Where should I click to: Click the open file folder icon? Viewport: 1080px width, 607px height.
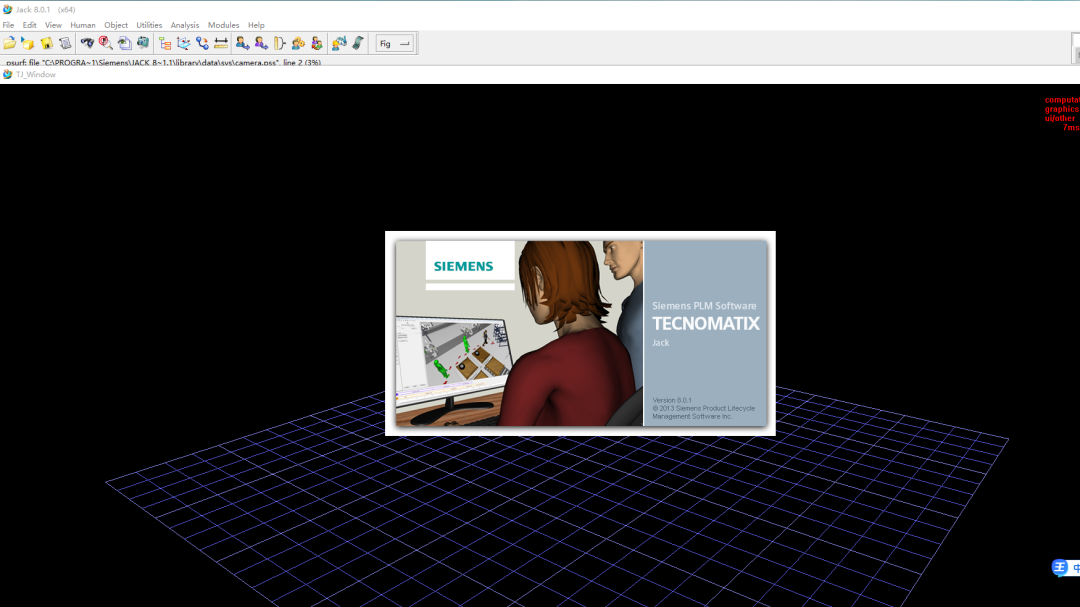pos(10,43)
